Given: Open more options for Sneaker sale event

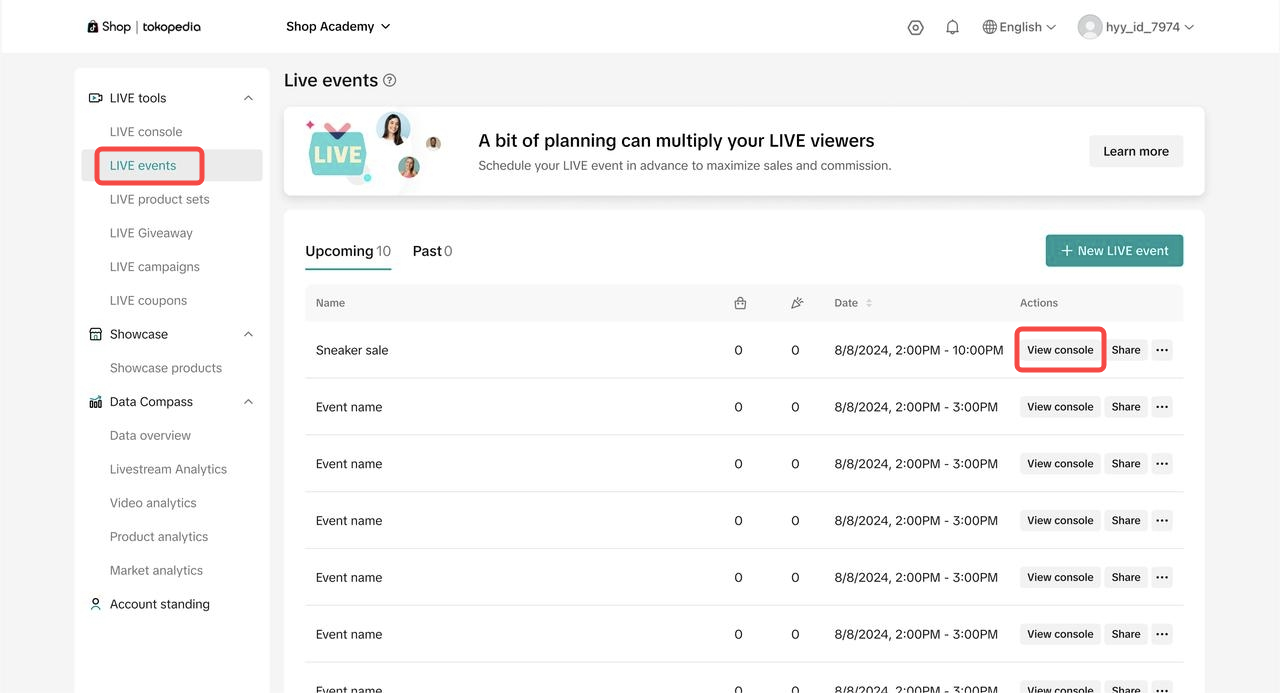Looking at the screenshot, I should click(1161, 350).
